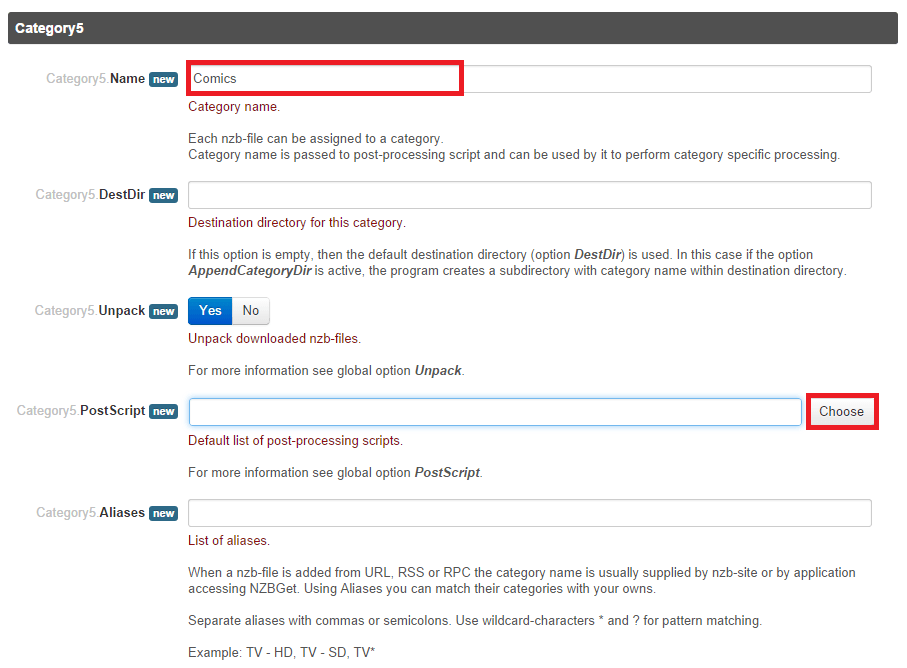Click the Category5.Aliases option label
The height and width of the screenshot is (668, 907).
tap(90, 513)
